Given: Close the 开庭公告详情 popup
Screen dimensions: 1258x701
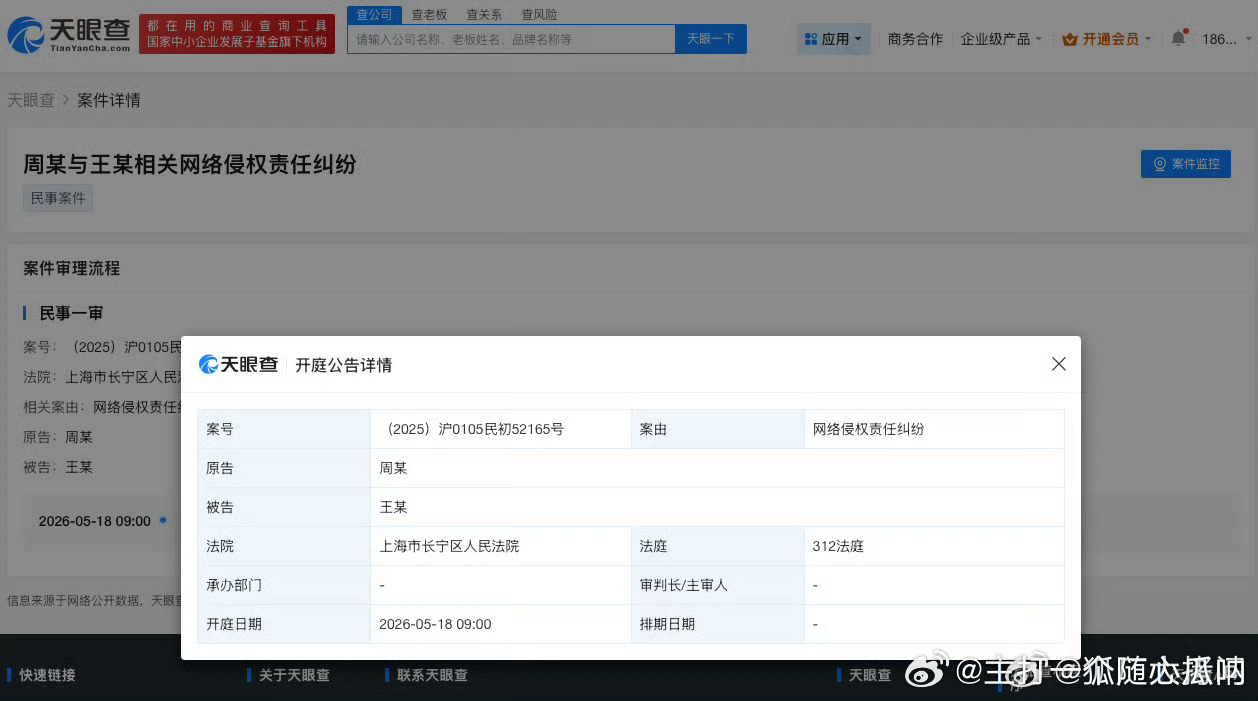Looking at the screenshot, I should (1058, 364).
